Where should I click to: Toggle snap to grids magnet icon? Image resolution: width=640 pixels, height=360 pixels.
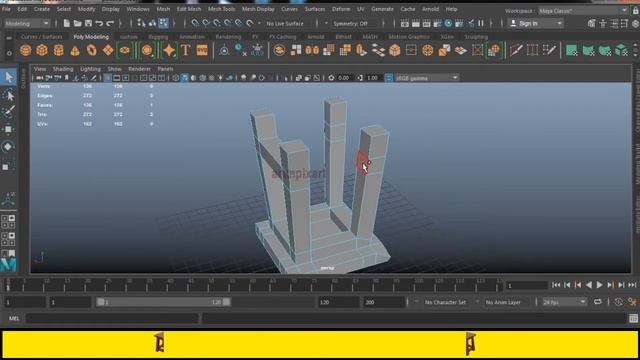[196, 23]
